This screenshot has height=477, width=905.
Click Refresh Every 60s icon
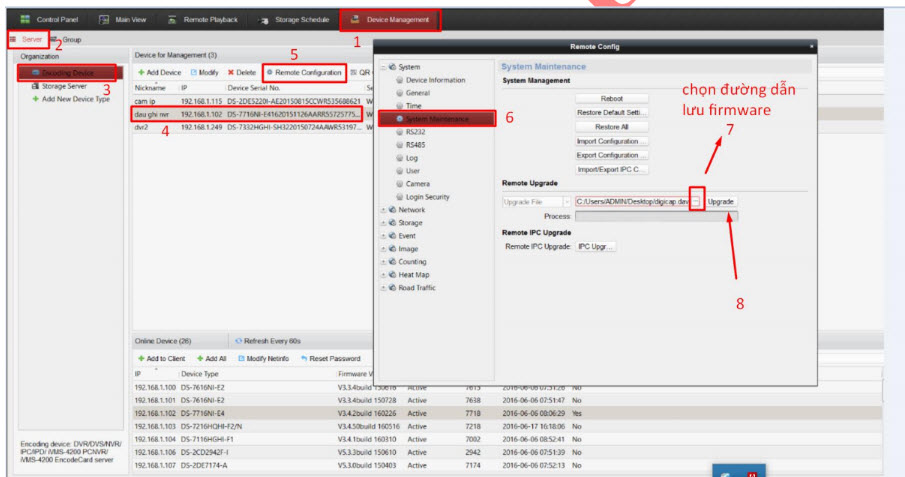[239, 340]
